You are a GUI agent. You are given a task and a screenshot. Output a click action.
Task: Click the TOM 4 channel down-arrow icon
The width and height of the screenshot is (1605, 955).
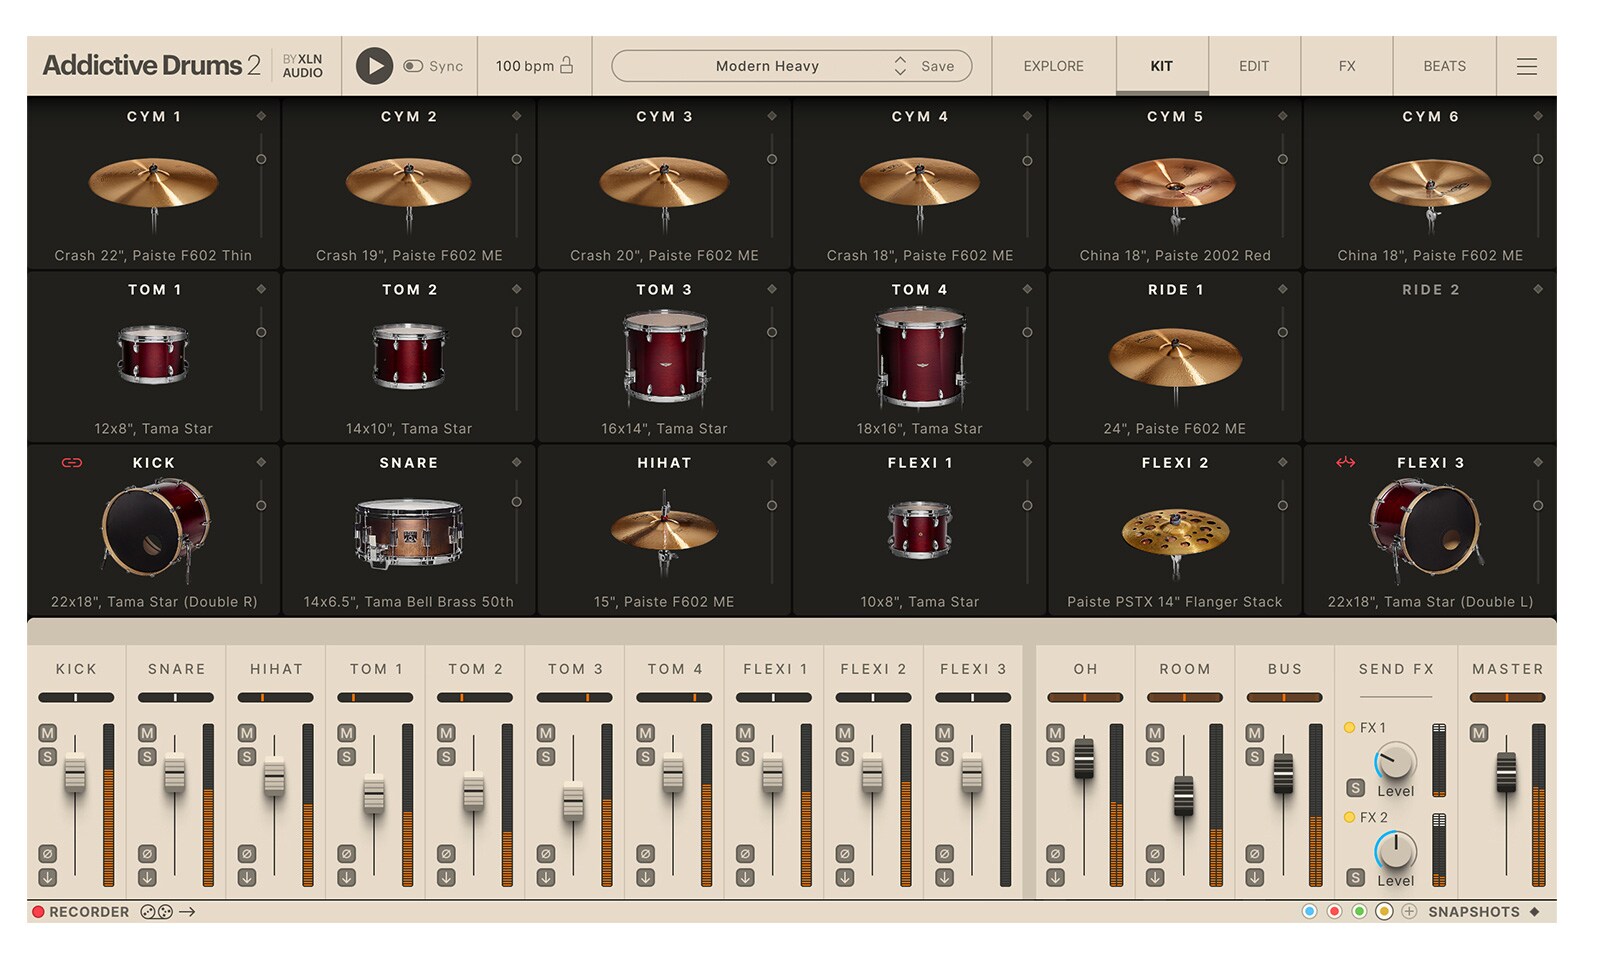click(646, 878)
